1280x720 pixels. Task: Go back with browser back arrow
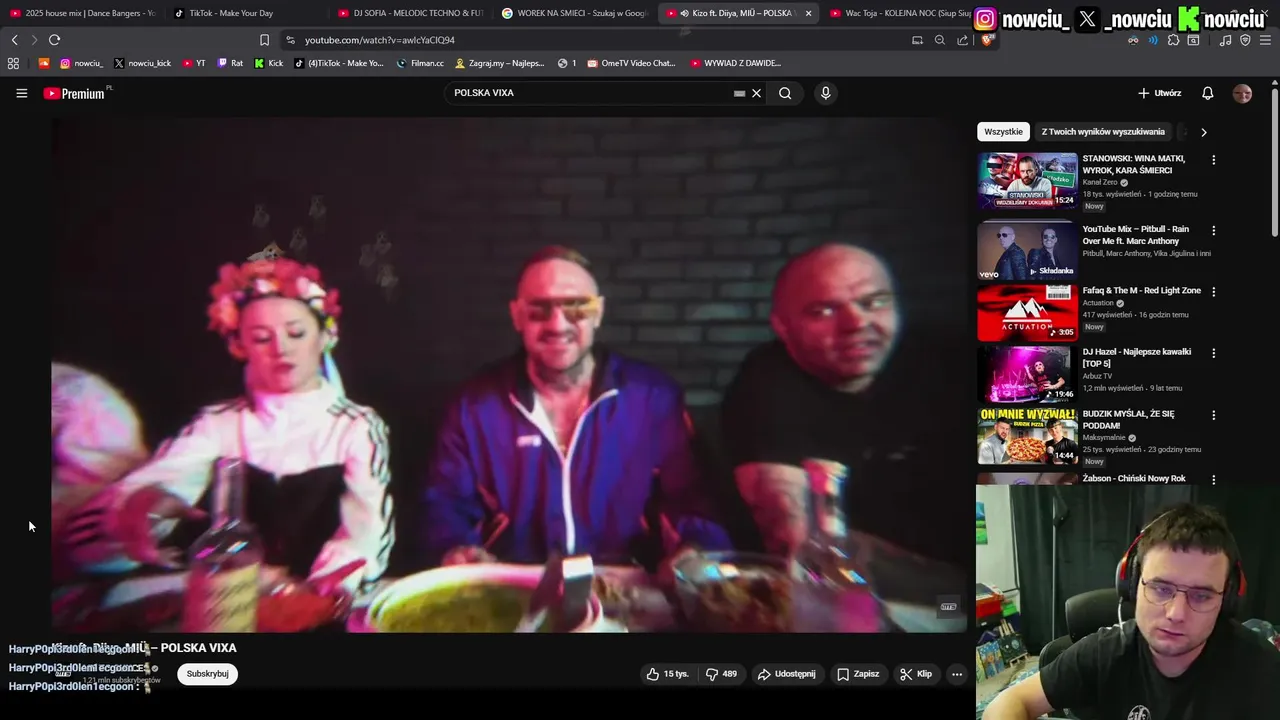coord(14,40)
